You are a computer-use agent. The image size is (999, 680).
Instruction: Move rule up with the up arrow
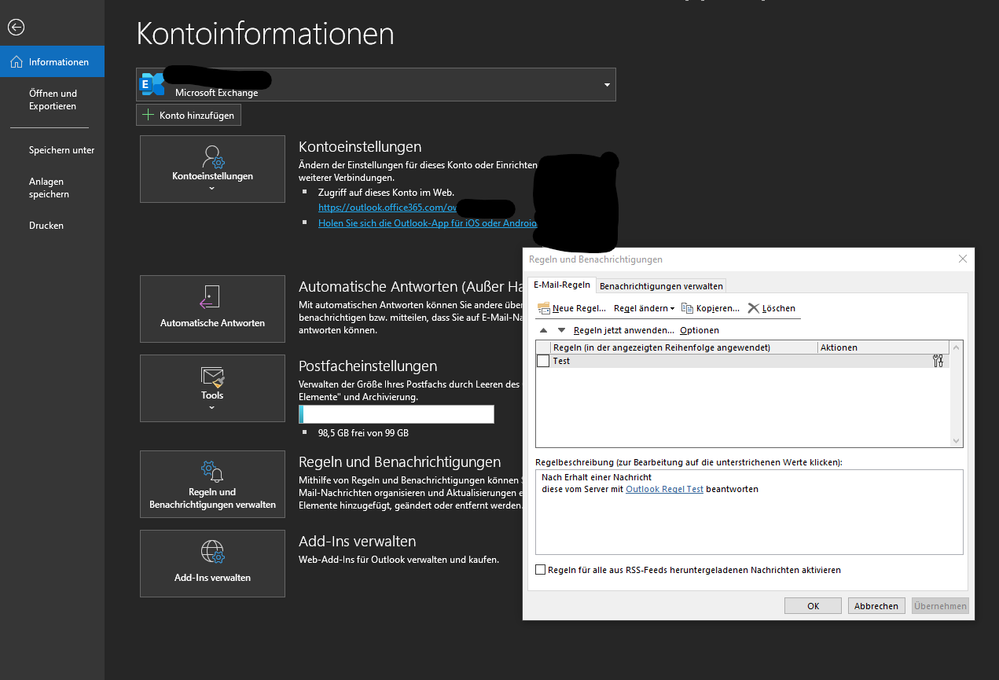point(543,330)
